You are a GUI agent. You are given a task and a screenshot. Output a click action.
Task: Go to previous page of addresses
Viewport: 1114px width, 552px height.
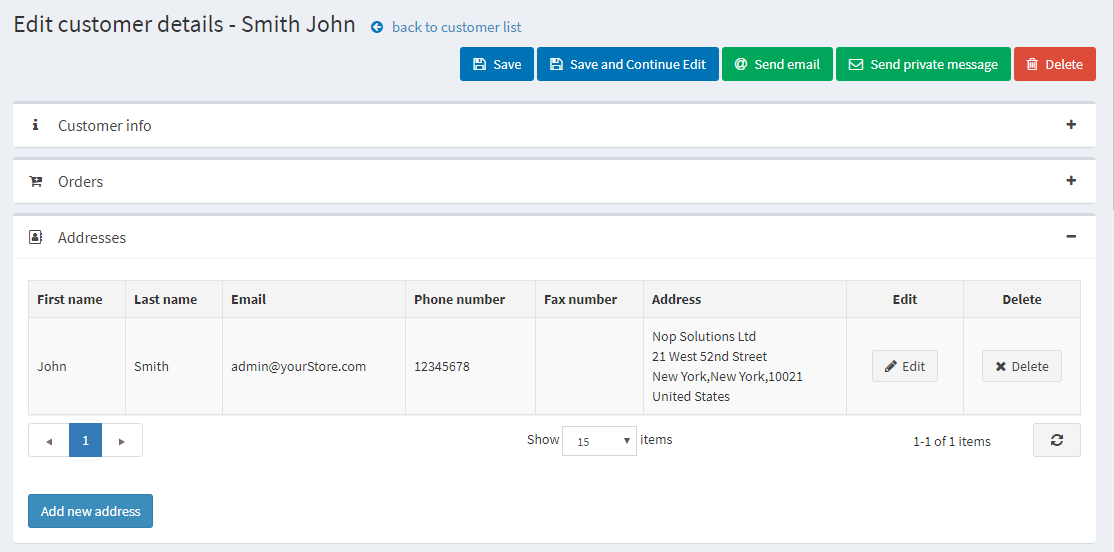pos(49,440)
